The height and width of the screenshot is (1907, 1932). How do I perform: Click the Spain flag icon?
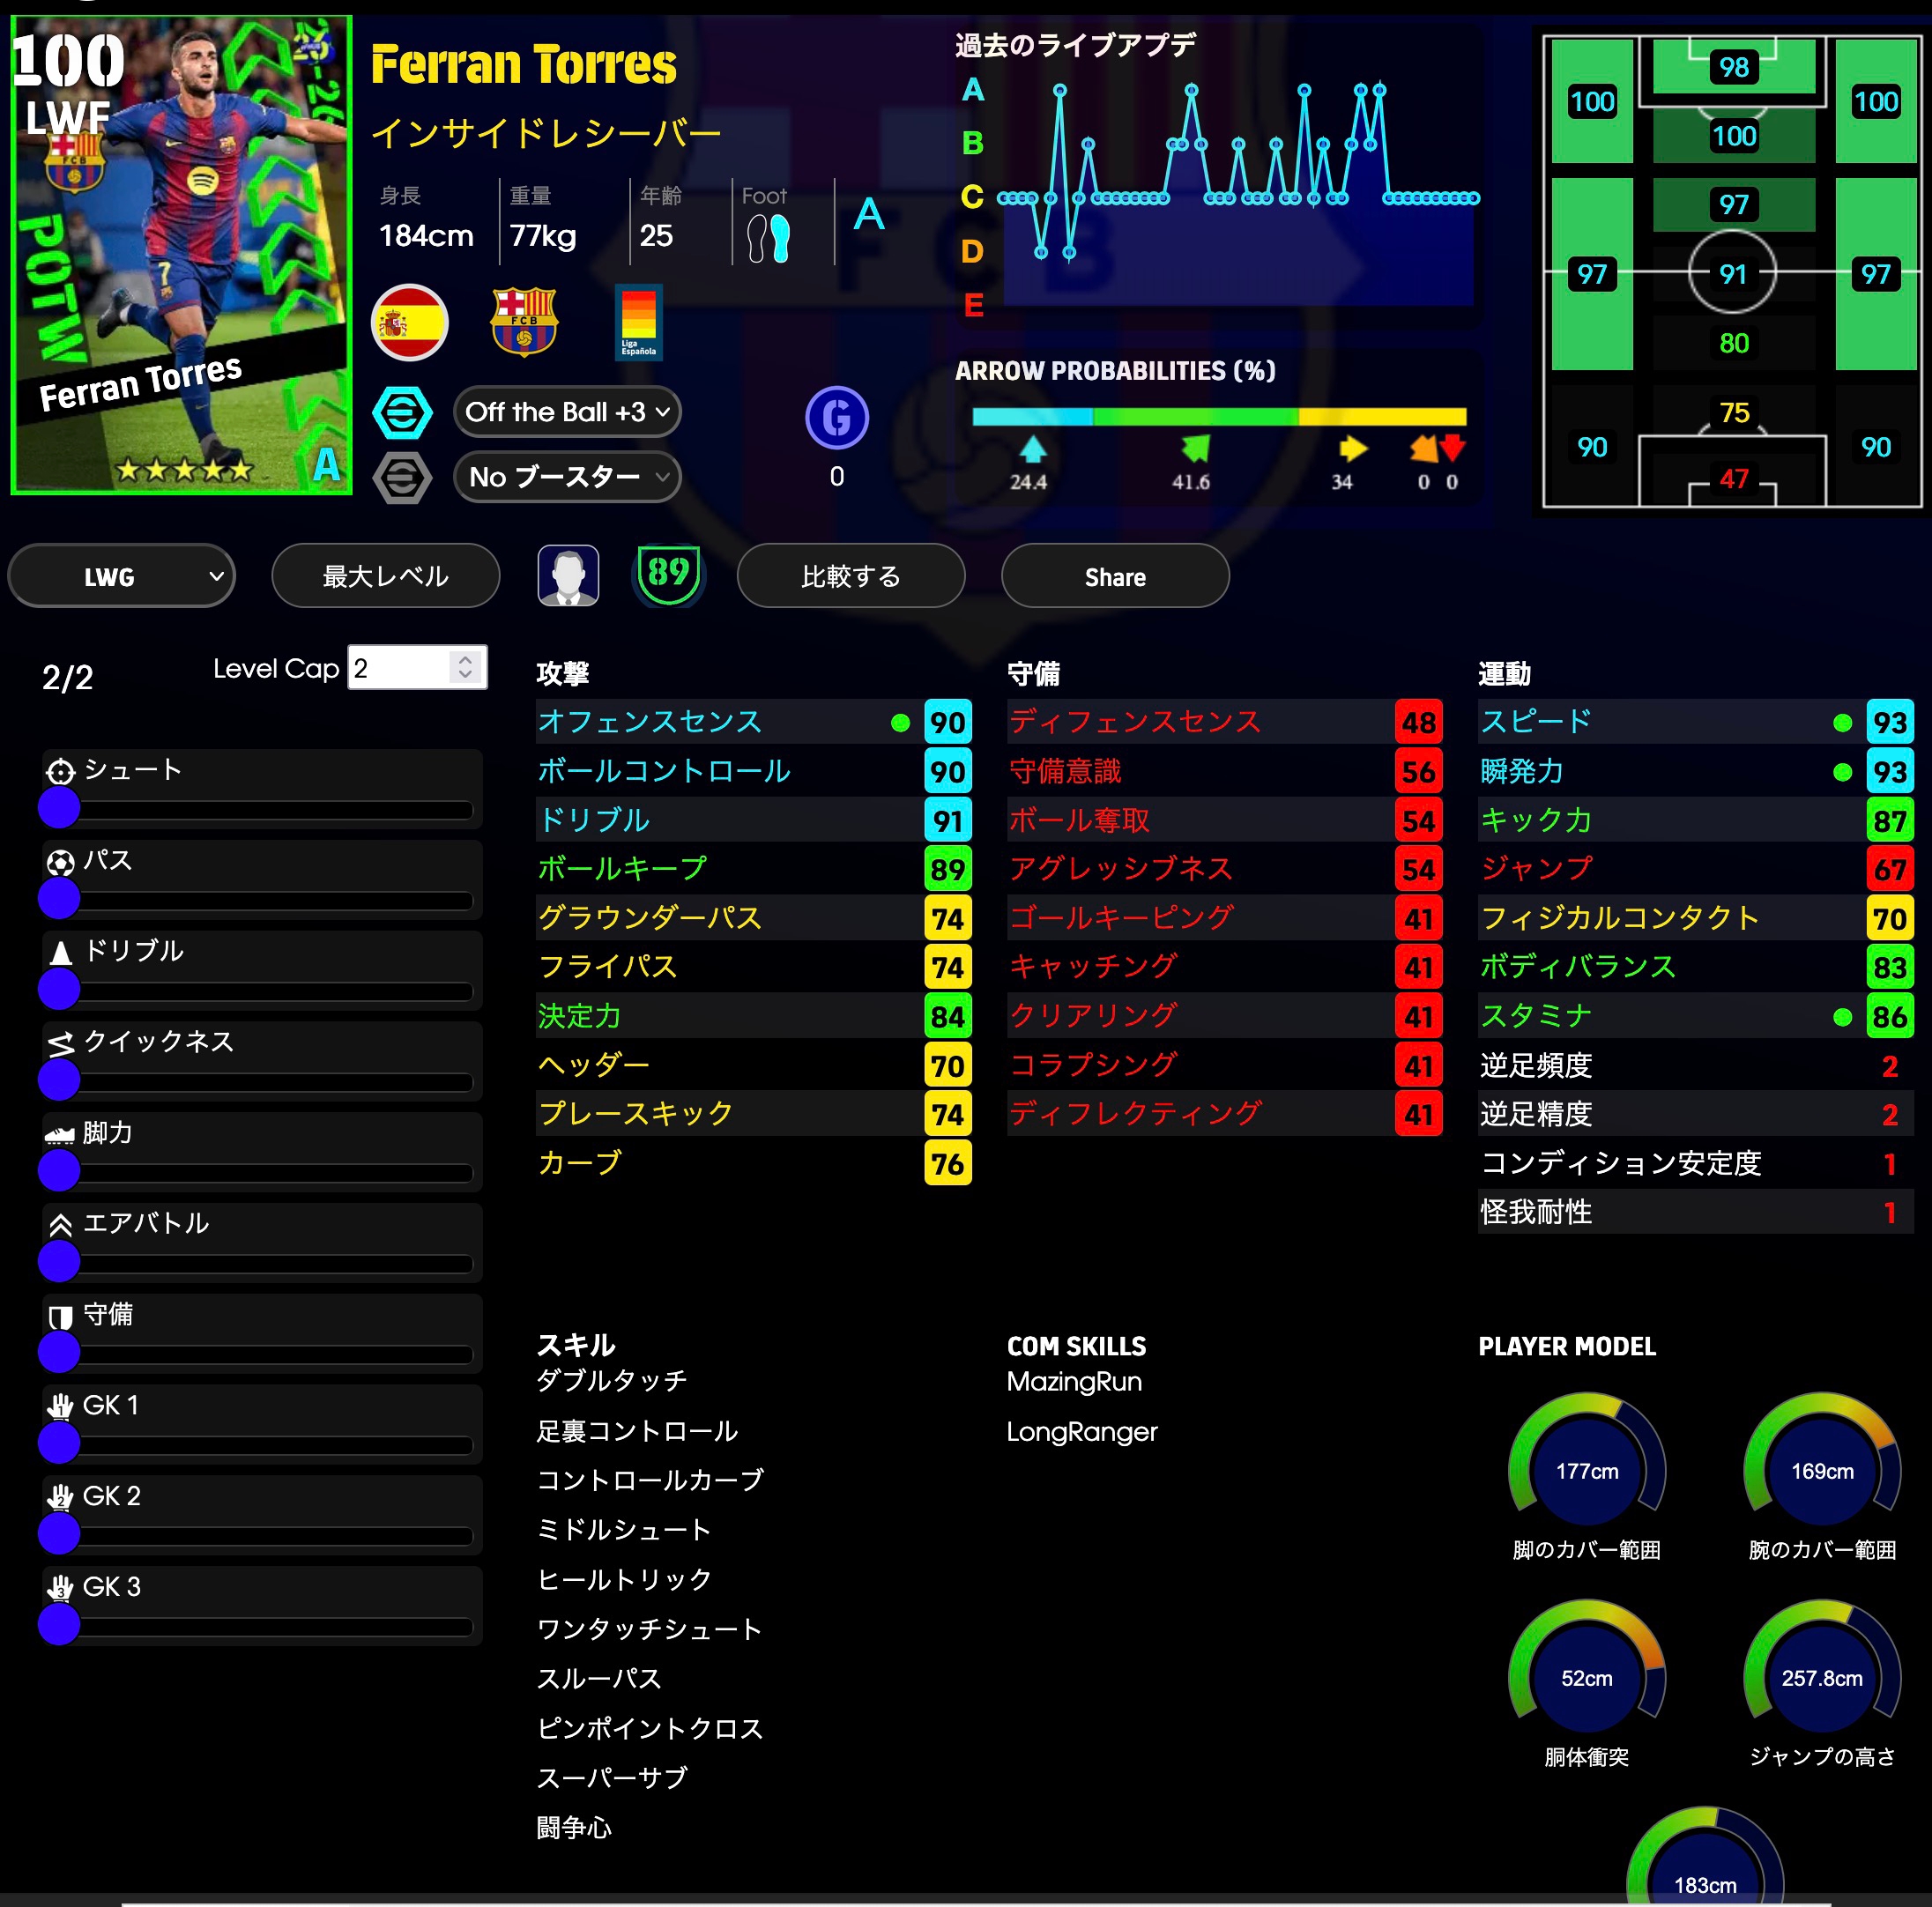point(409,322)
